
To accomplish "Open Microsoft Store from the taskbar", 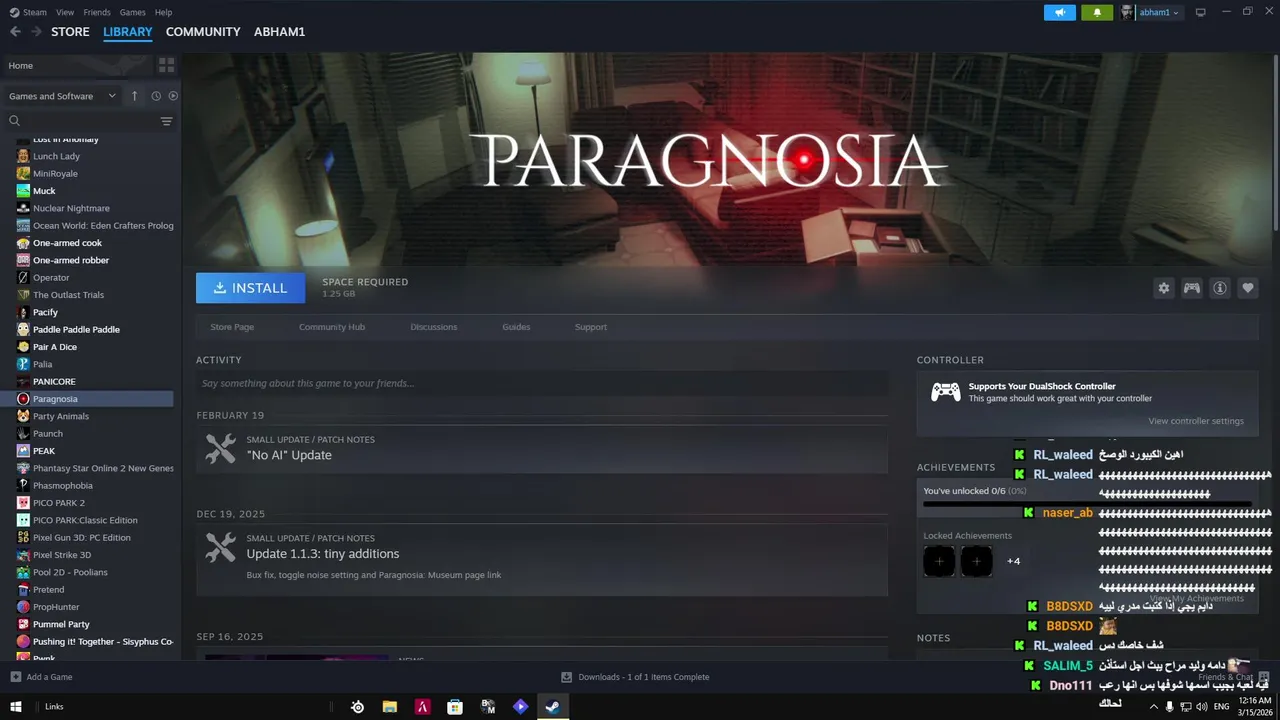I will [x=455, y=707].
